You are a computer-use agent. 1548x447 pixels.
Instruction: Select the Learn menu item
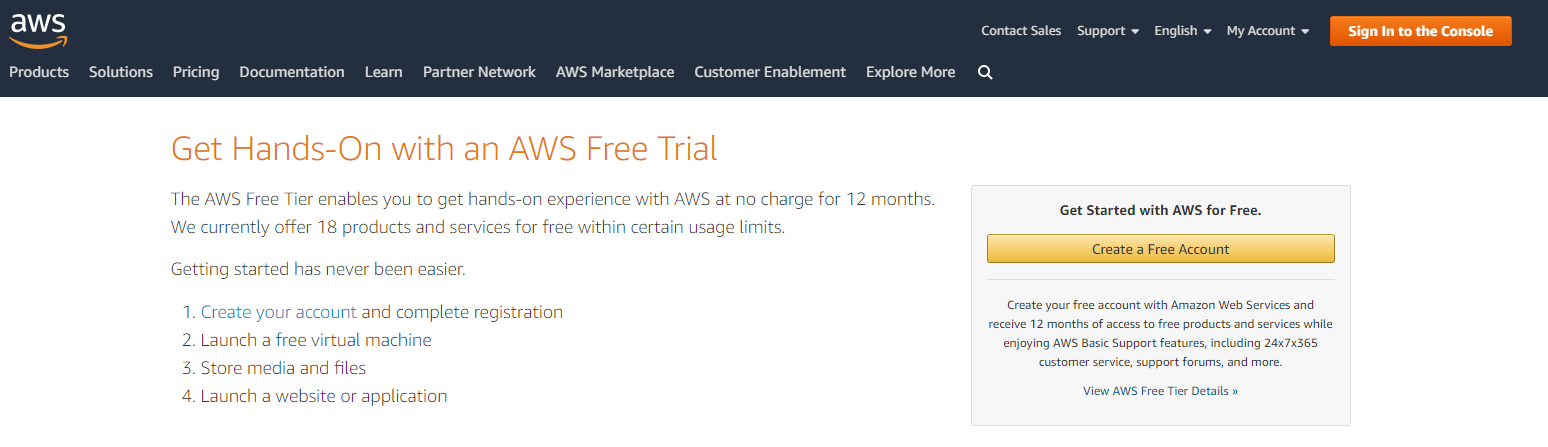[384, 72]
